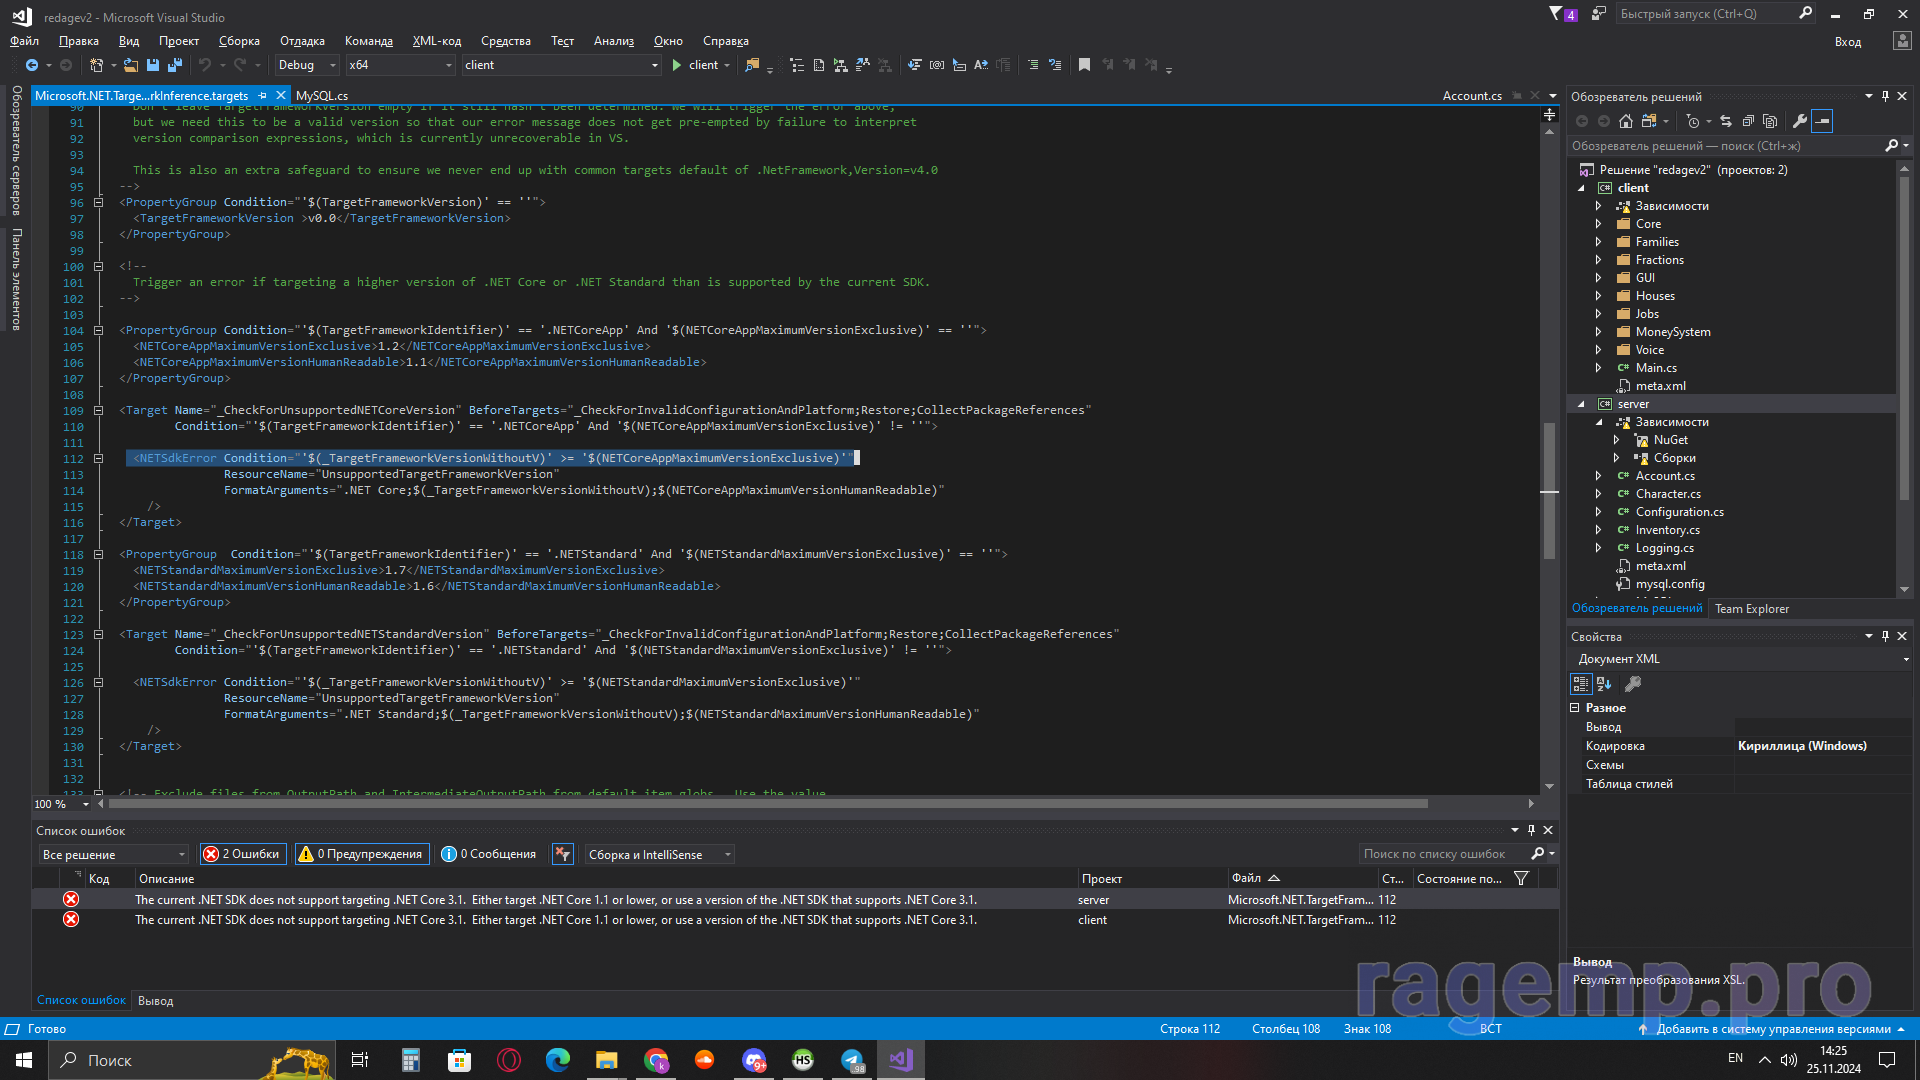The width and height of the screenshot is (1920, 1080).
Task: Switch to the MySQL.cs editor tab
Action: [322, 96]
